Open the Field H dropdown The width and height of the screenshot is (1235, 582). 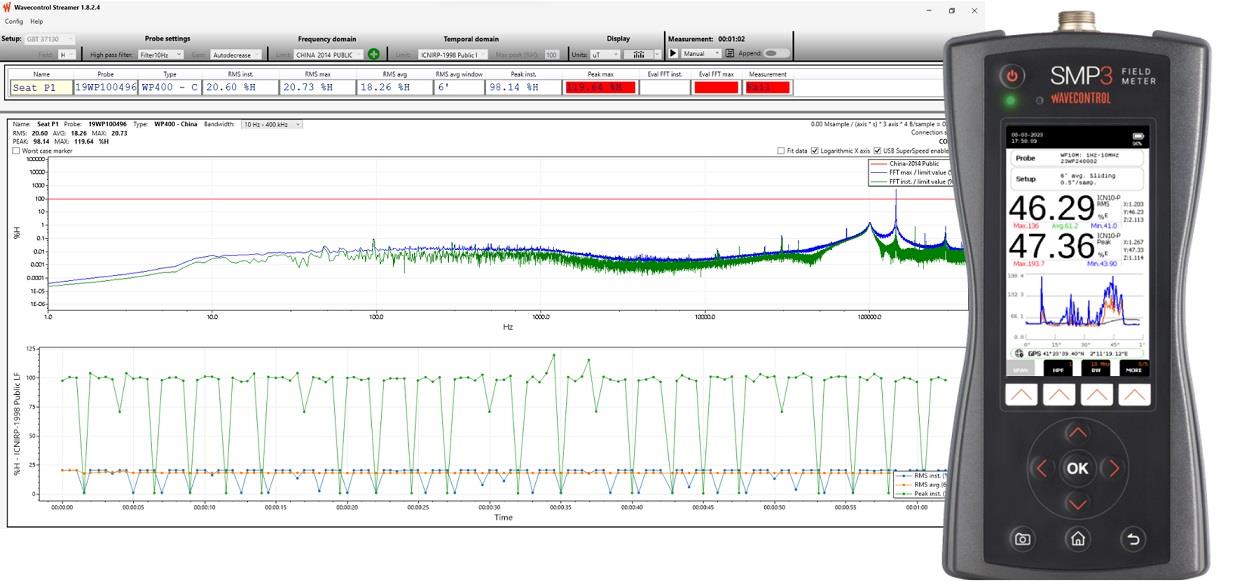(67, 54)
